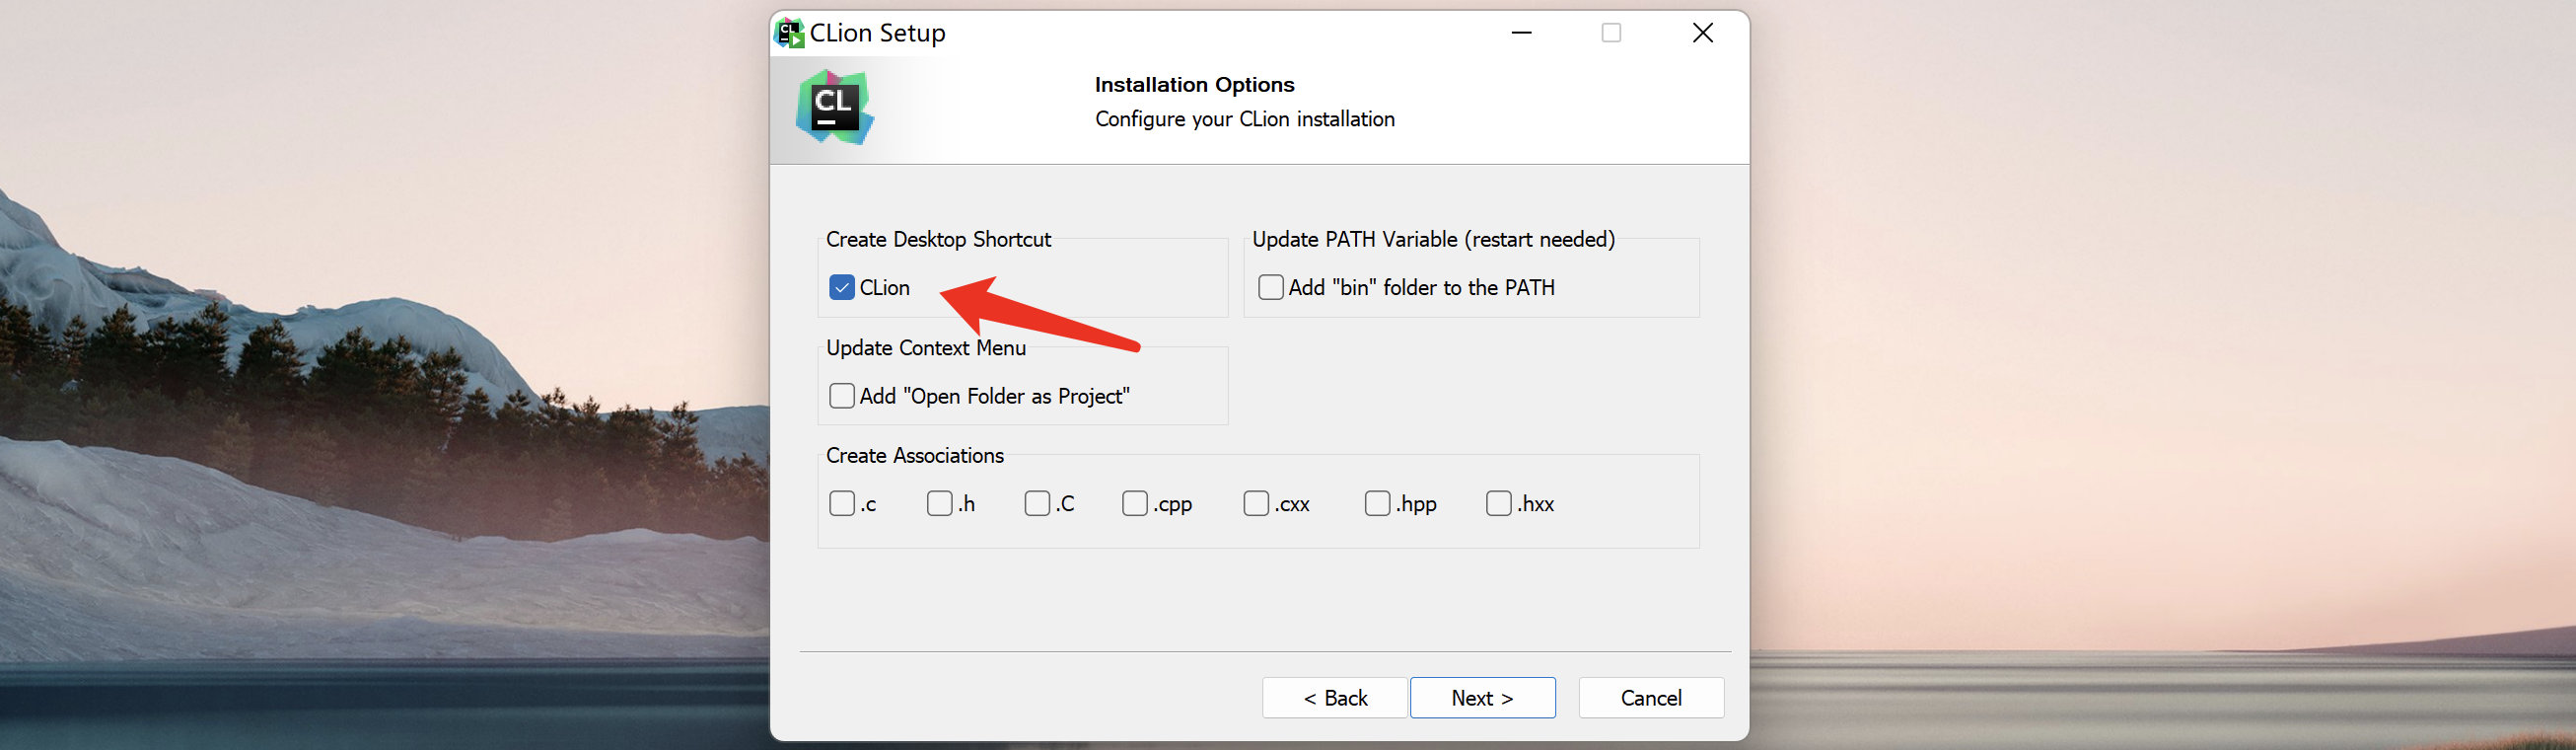Go to the next step with Next >
2576x750 pixels.
pyautogui.click(x=1483, y=698)
